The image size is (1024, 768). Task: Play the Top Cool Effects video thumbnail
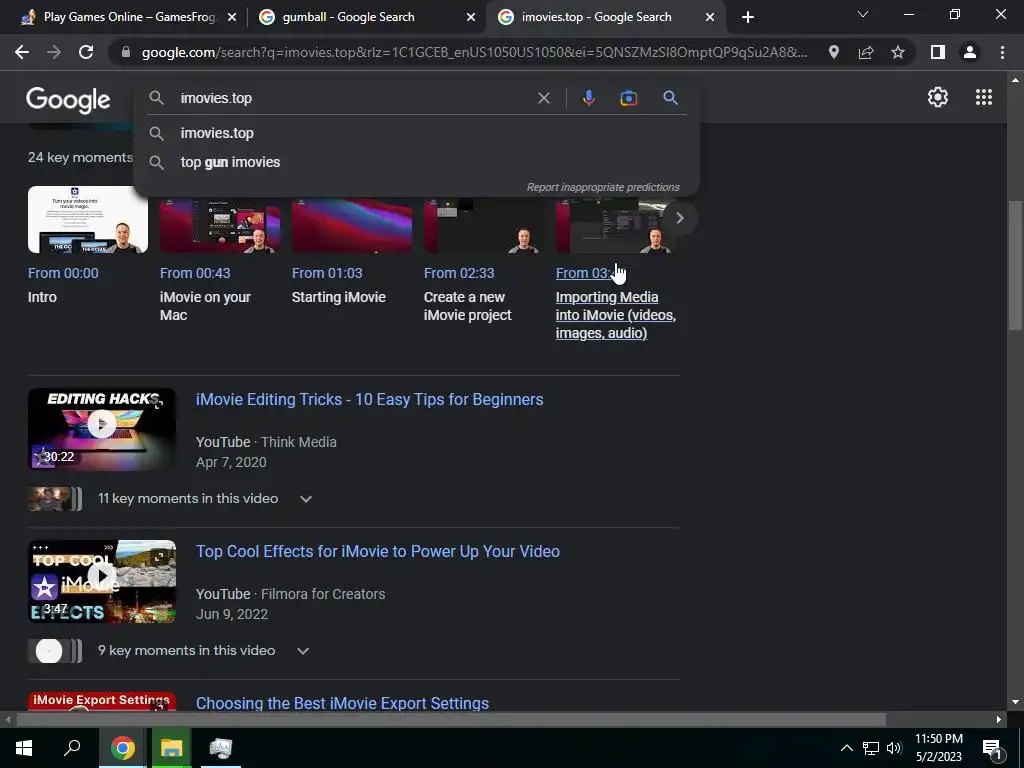[x=102, y=581]
